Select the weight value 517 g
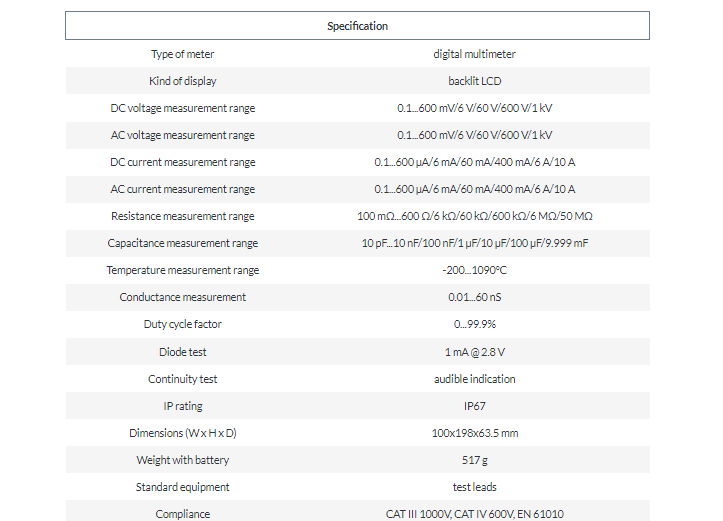 click(474, 460)
